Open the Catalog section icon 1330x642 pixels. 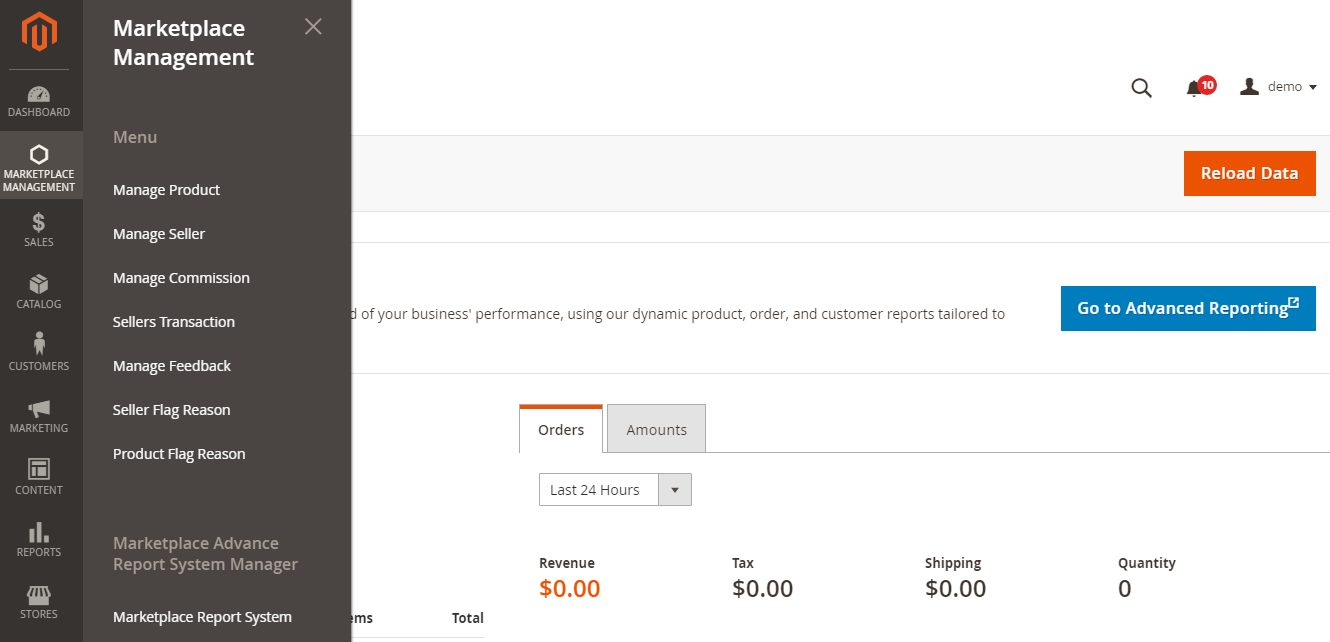[x=40, y=291]
